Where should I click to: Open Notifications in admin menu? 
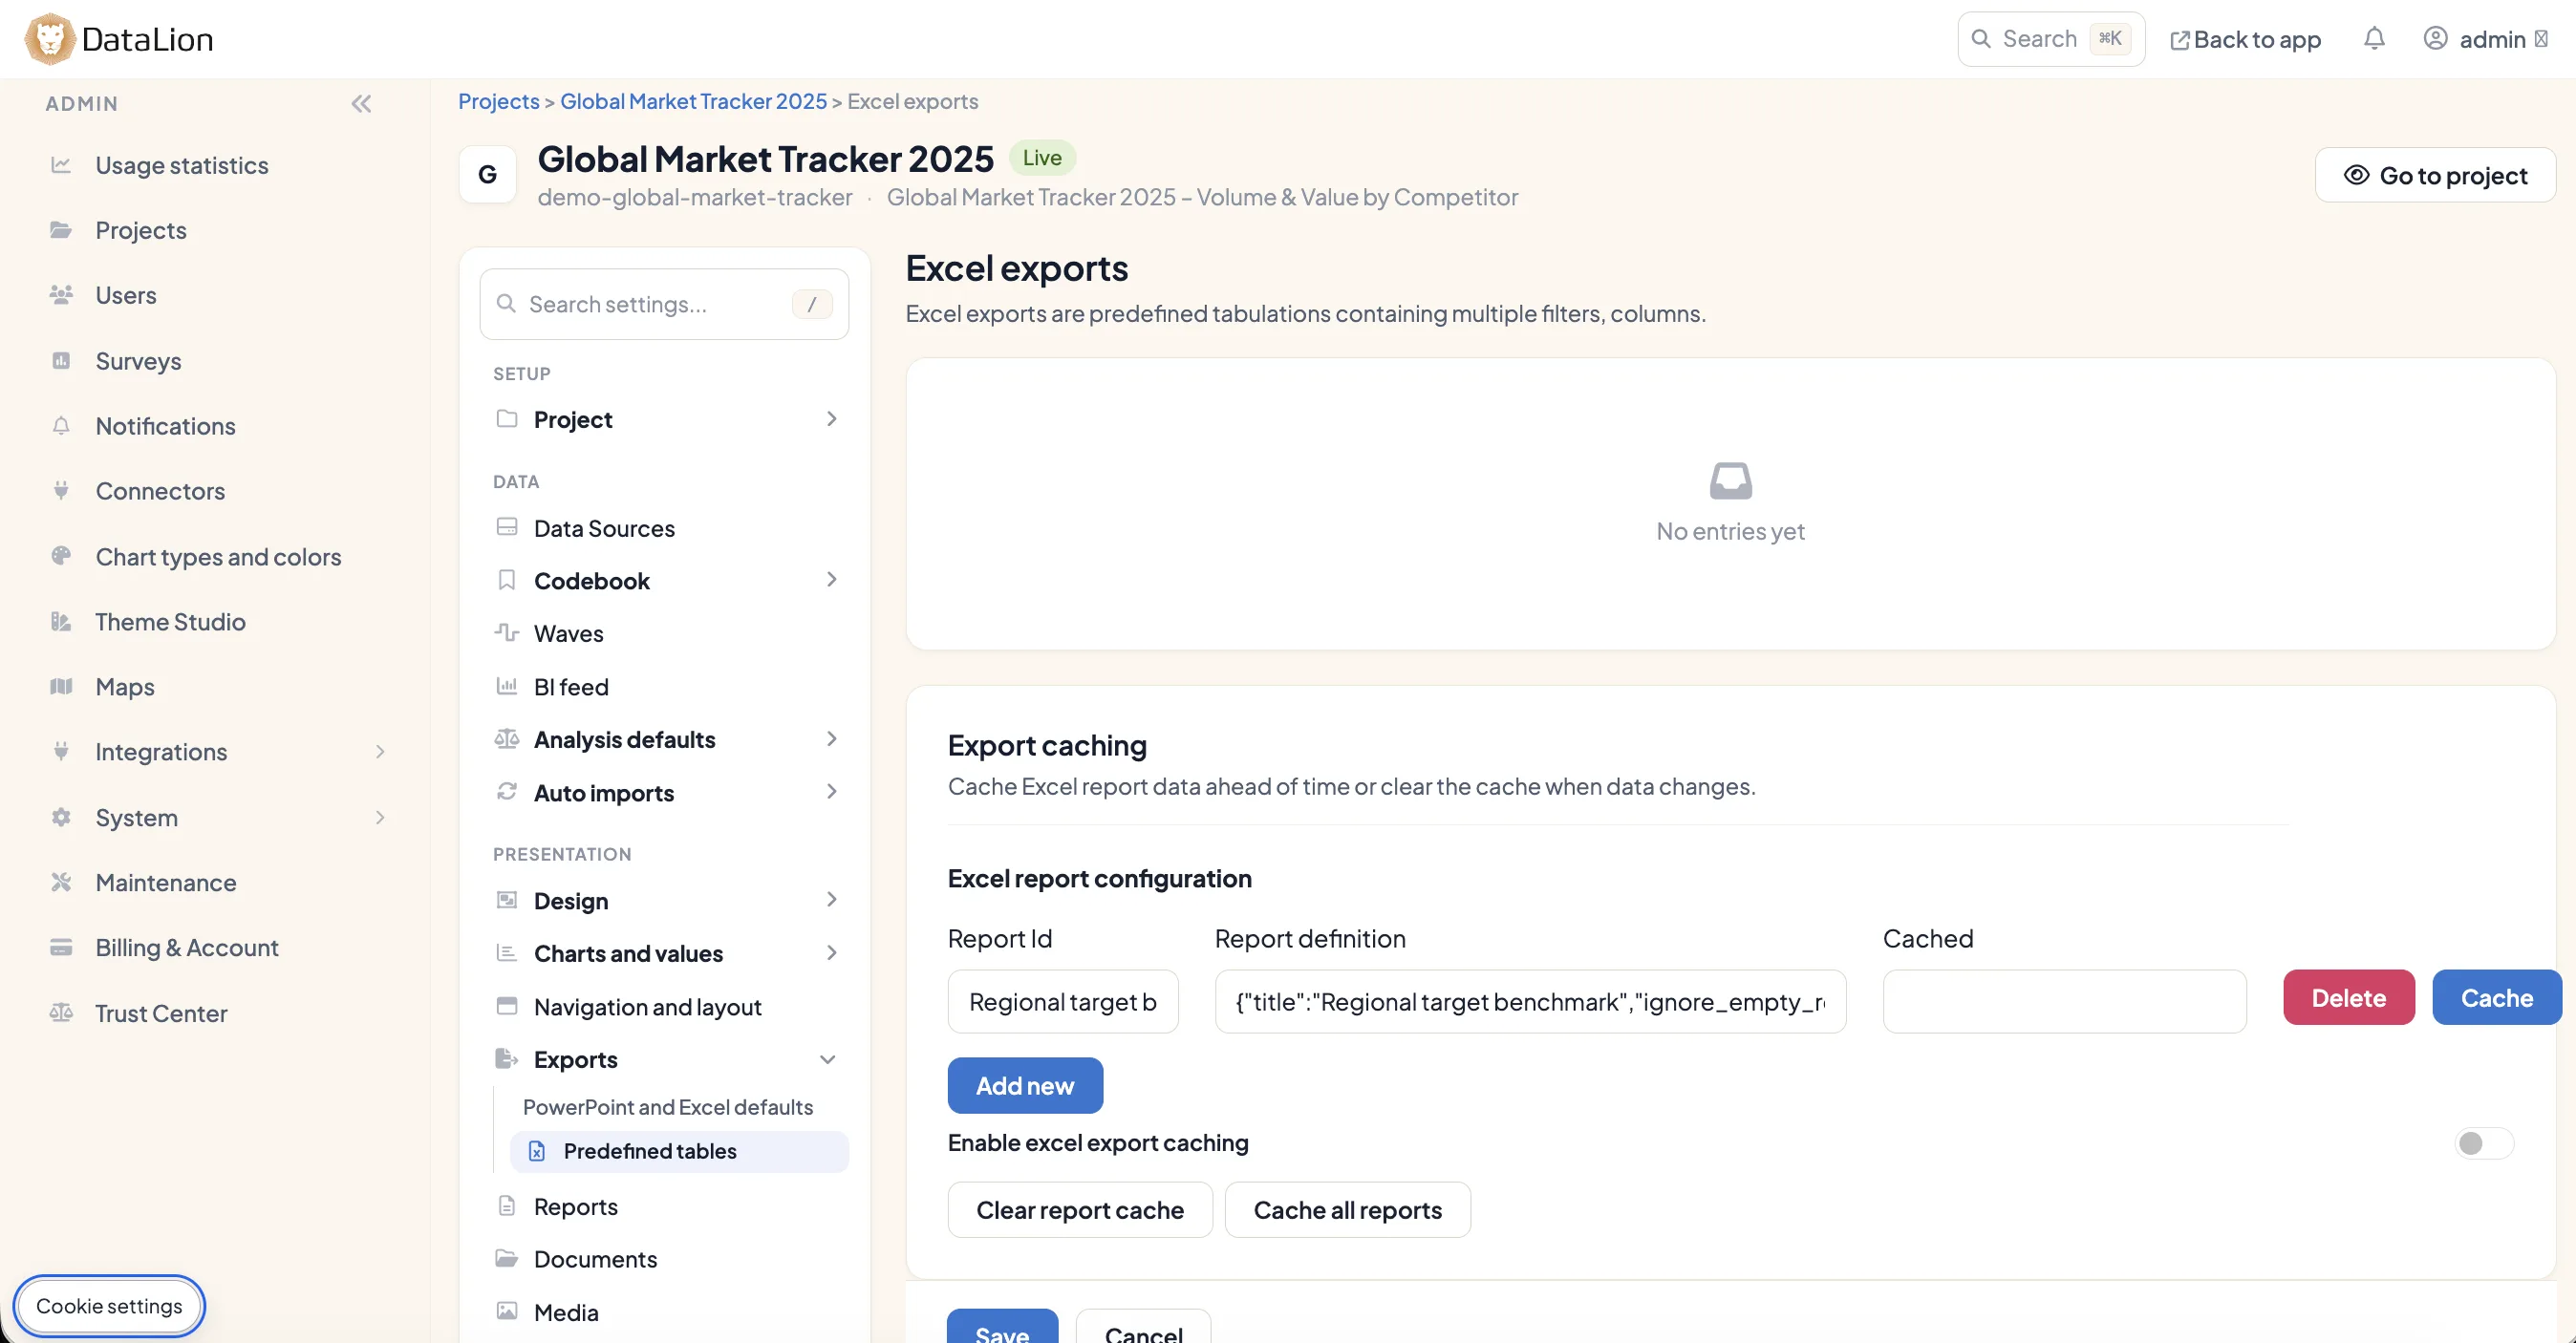(165, 426)
